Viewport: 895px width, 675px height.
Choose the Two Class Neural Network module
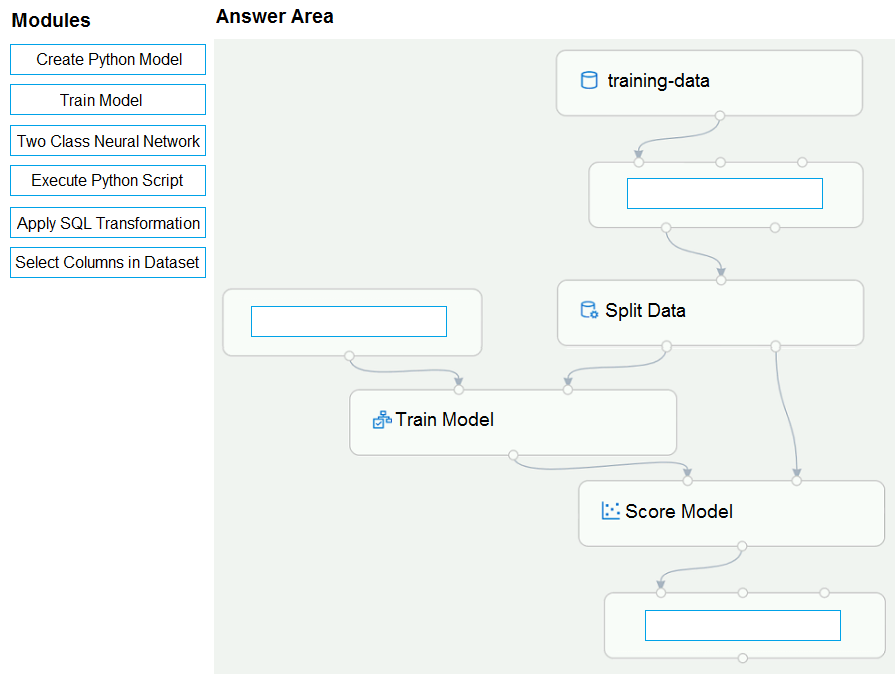(108, 140)
